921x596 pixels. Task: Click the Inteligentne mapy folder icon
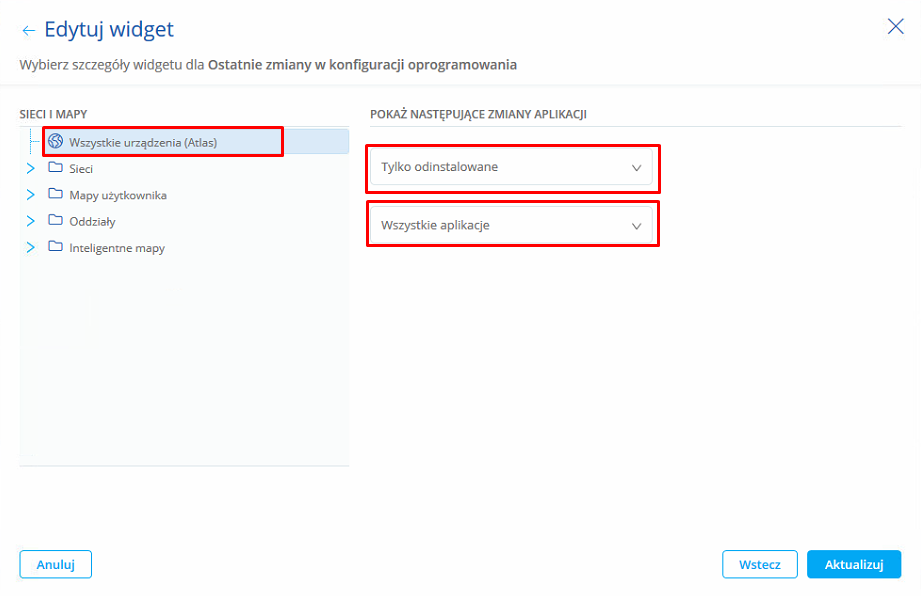[56, 246]
